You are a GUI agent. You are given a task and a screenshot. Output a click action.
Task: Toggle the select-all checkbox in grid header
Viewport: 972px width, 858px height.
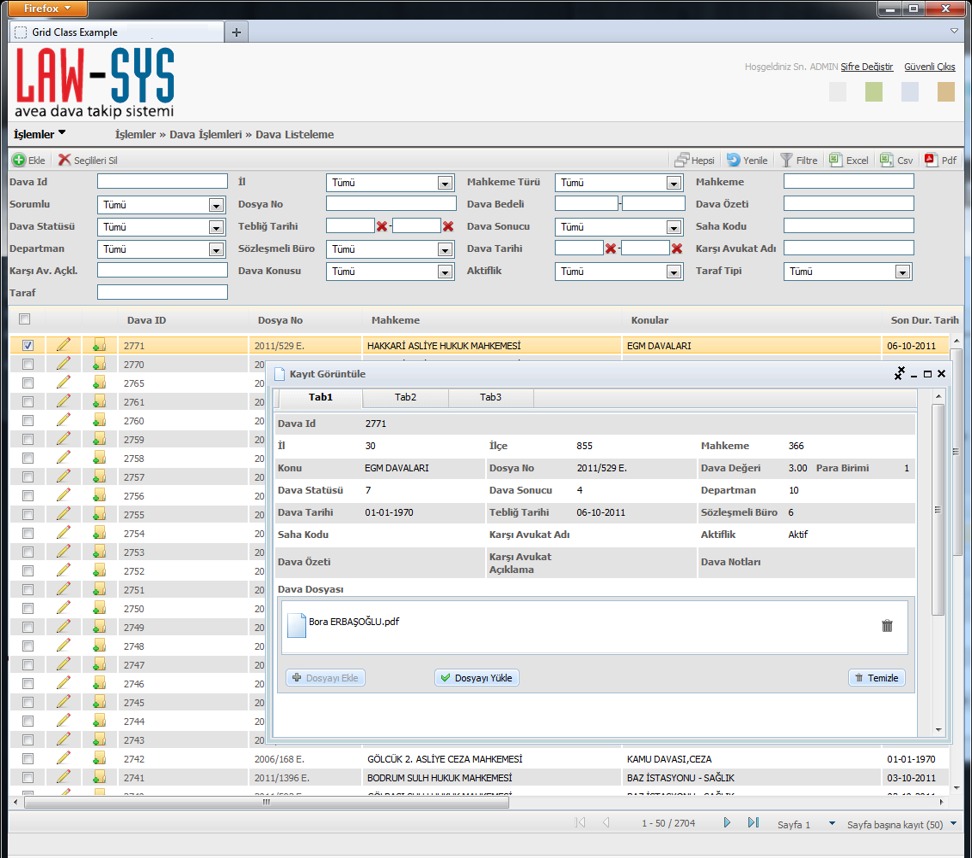pyautogui.click(x=25, y=319)
